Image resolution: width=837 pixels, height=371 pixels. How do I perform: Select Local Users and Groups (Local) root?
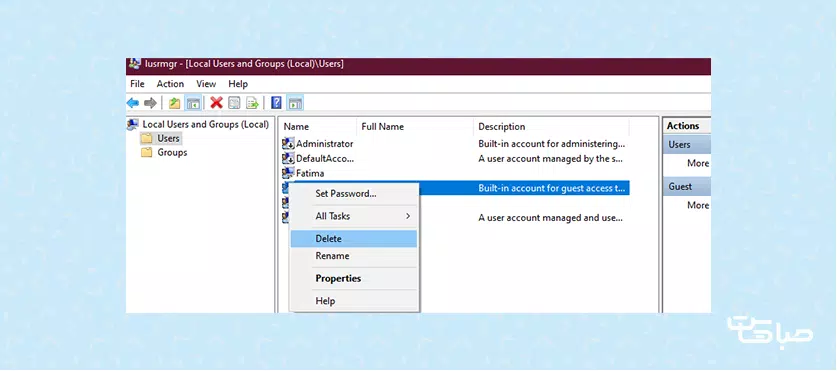[206, 124]
